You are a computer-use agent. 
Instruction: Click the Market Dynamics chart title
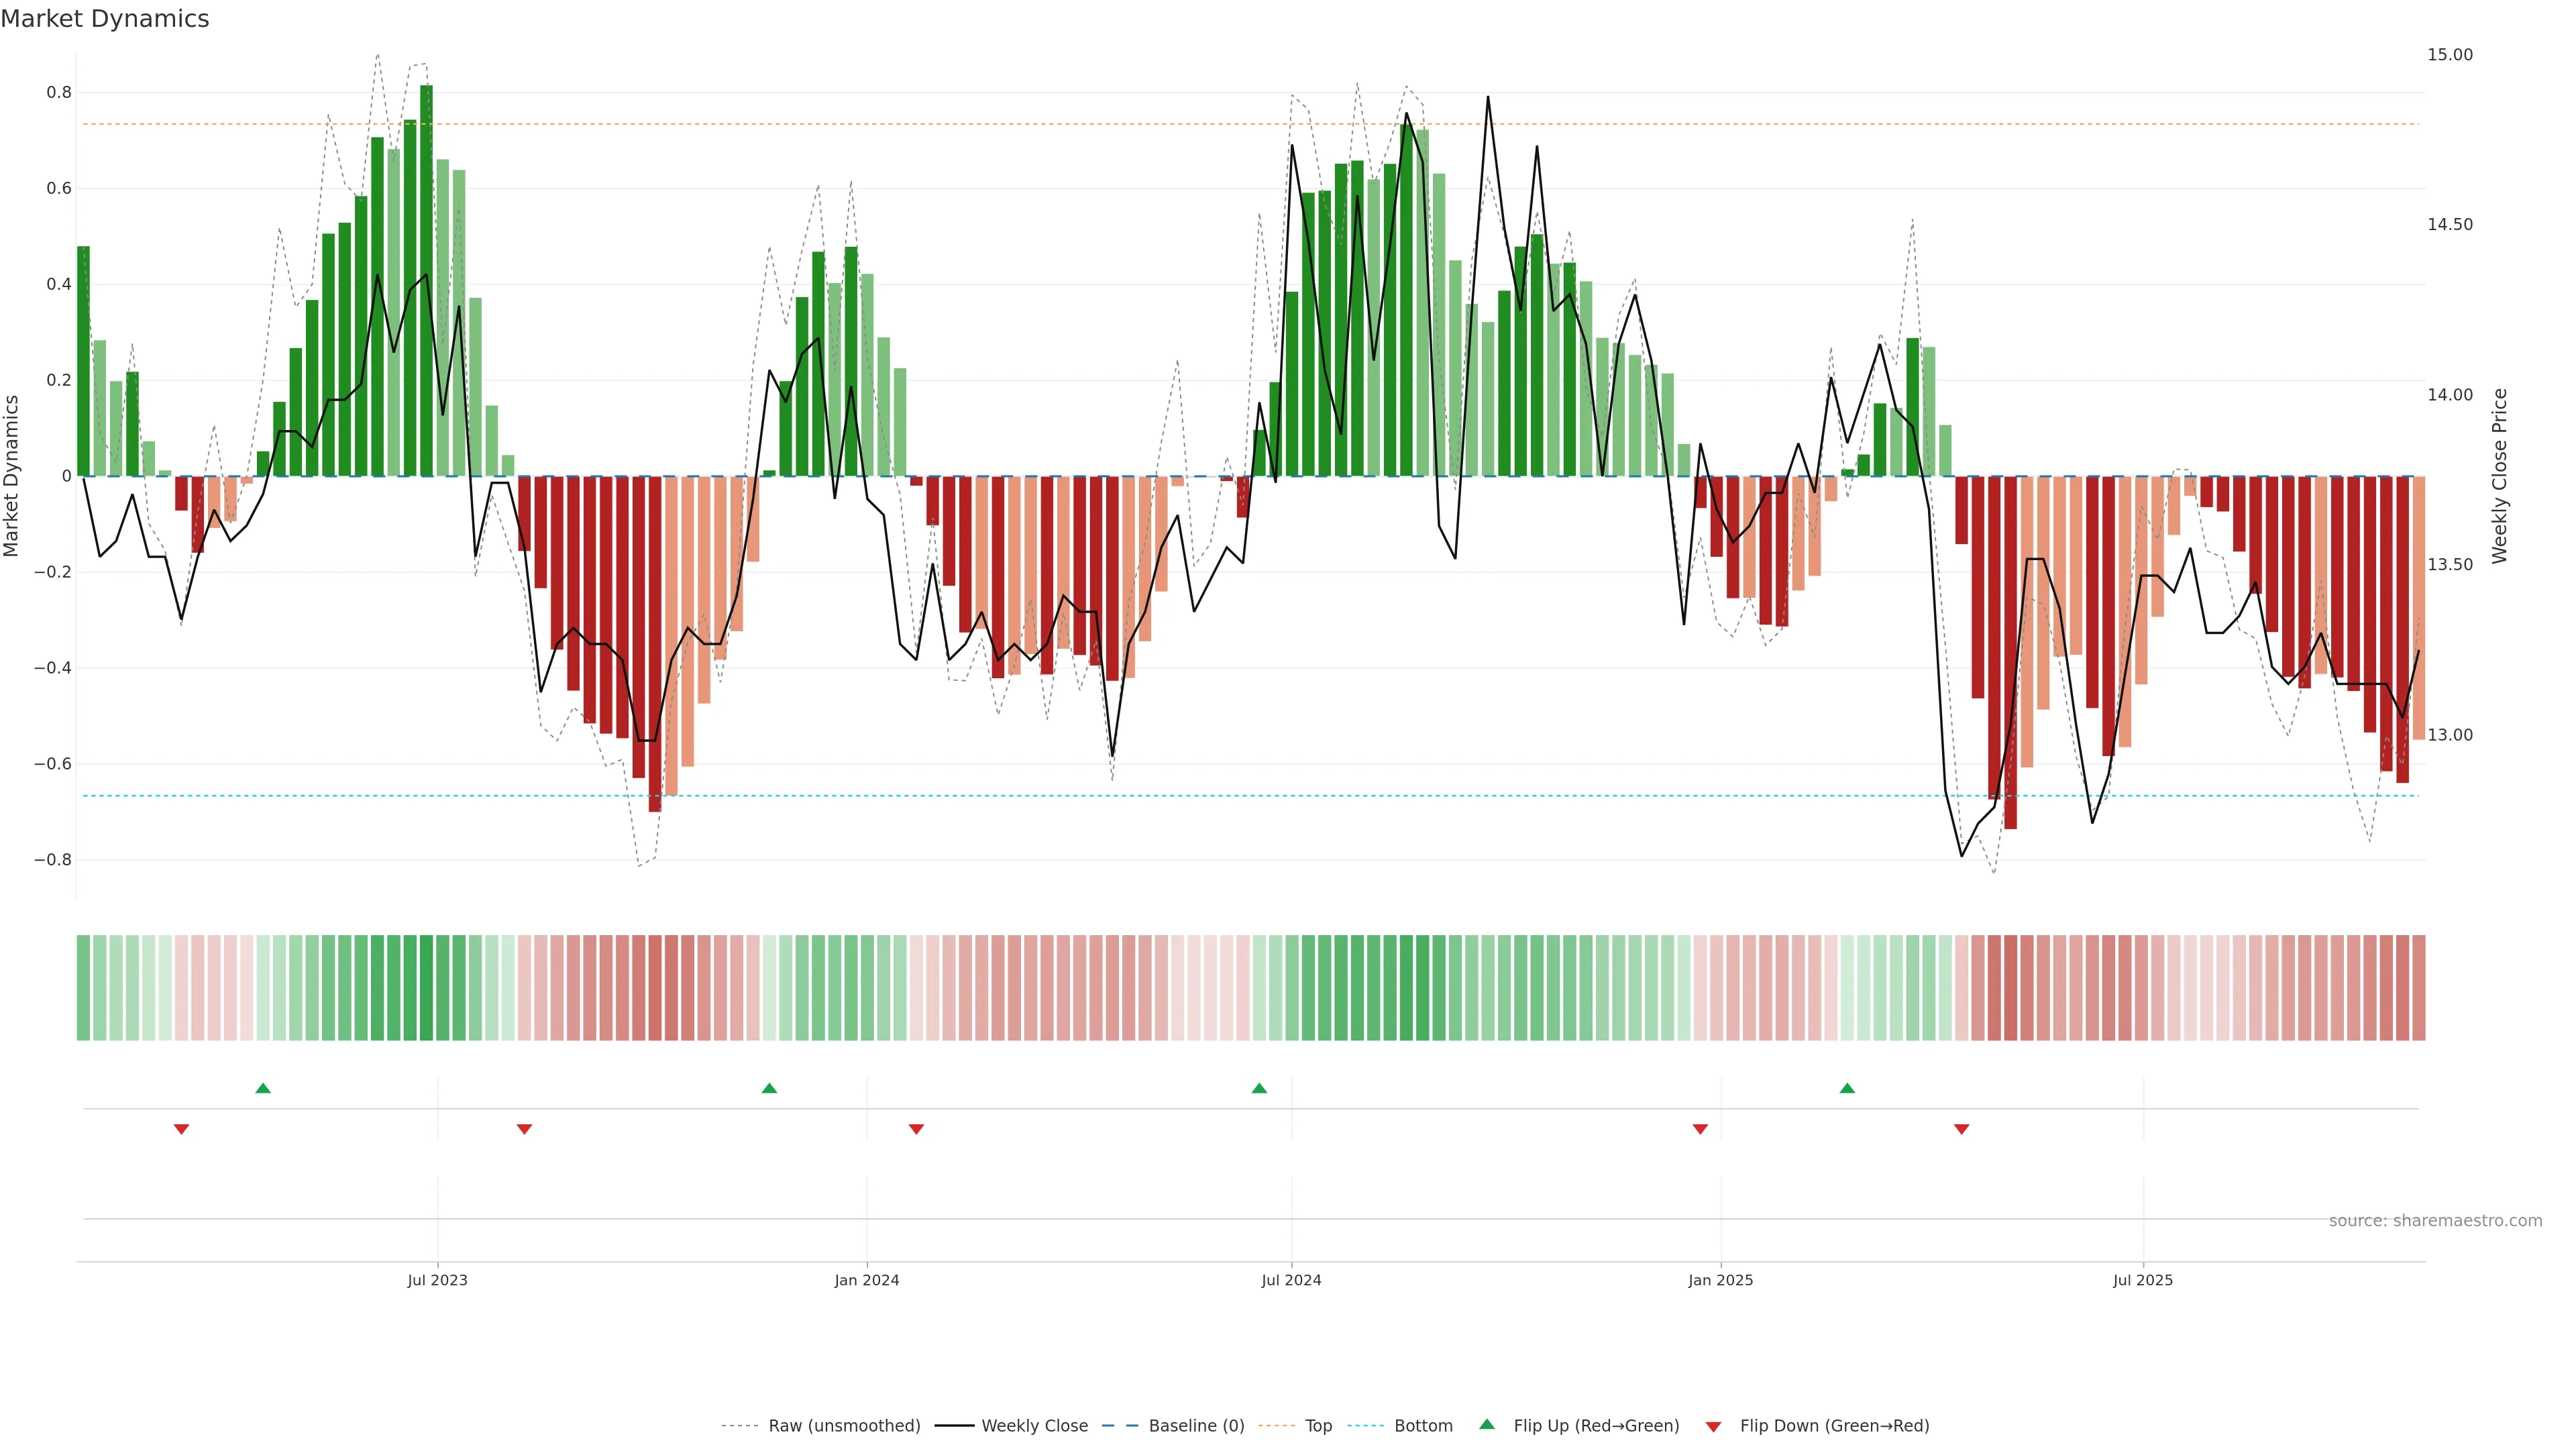[105, 19]
